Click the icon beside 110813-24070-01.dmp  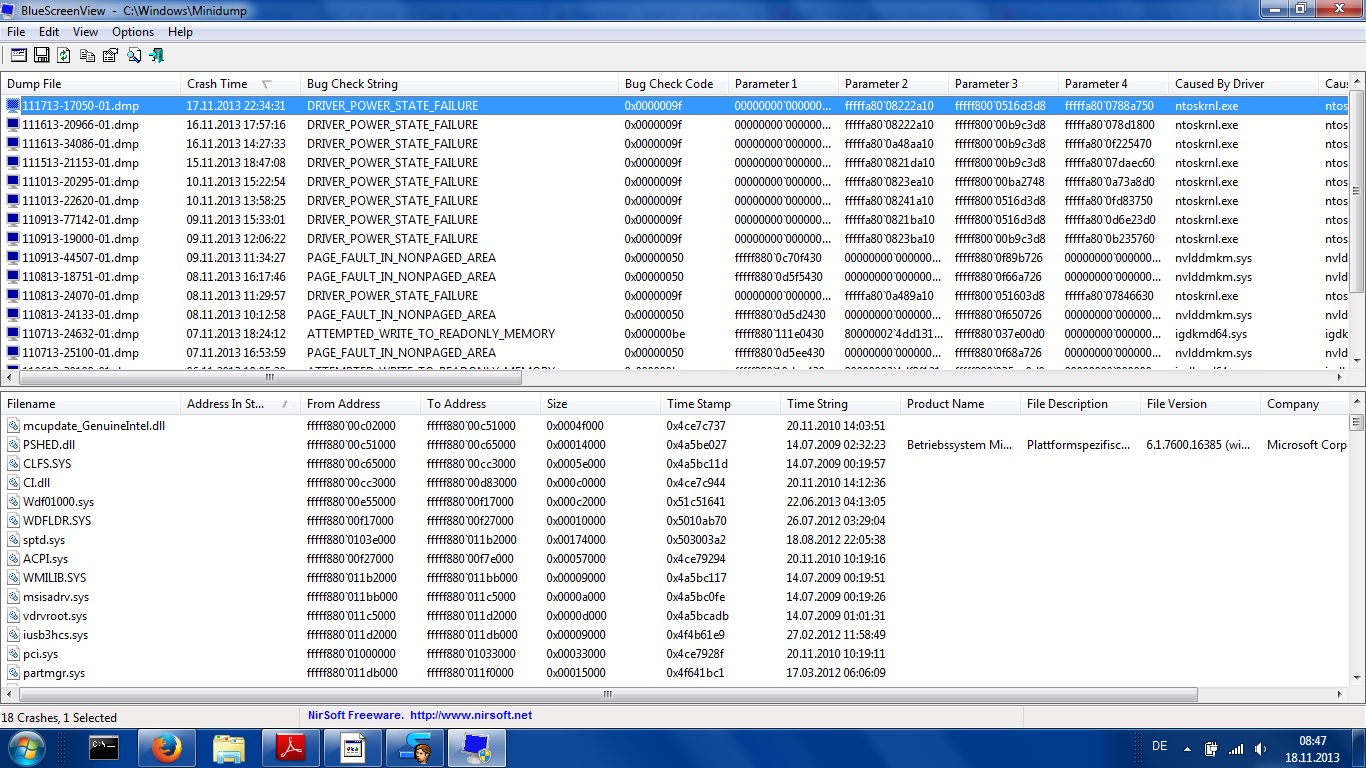(x=13, y=296)
